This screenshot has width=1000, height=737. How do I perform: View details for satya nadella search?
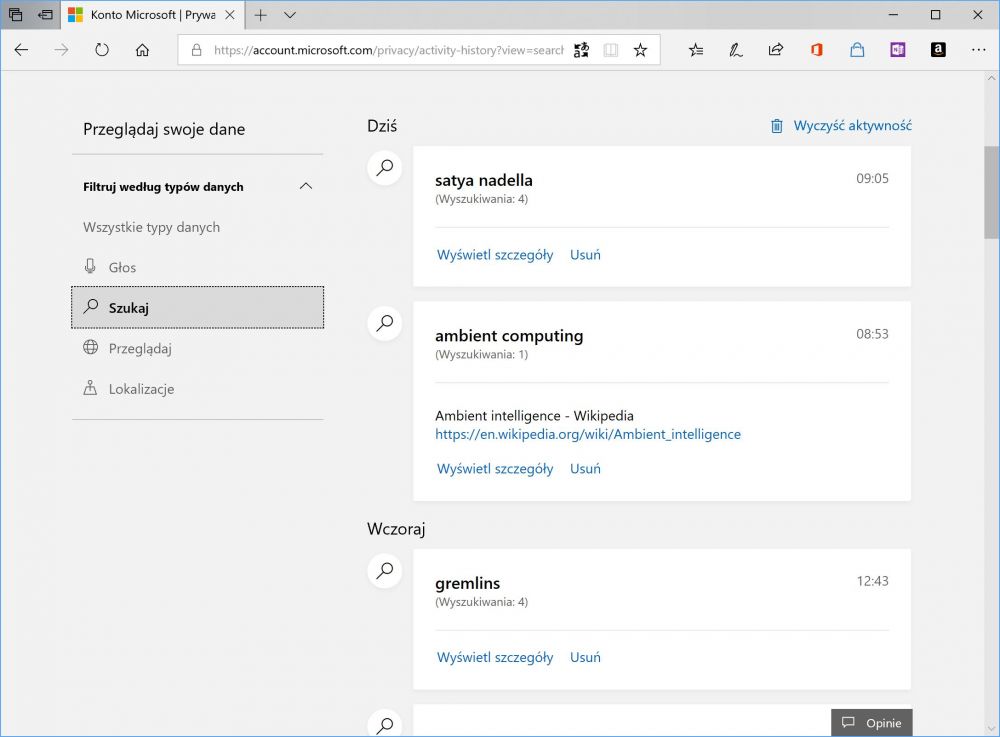tap(495, 255)
